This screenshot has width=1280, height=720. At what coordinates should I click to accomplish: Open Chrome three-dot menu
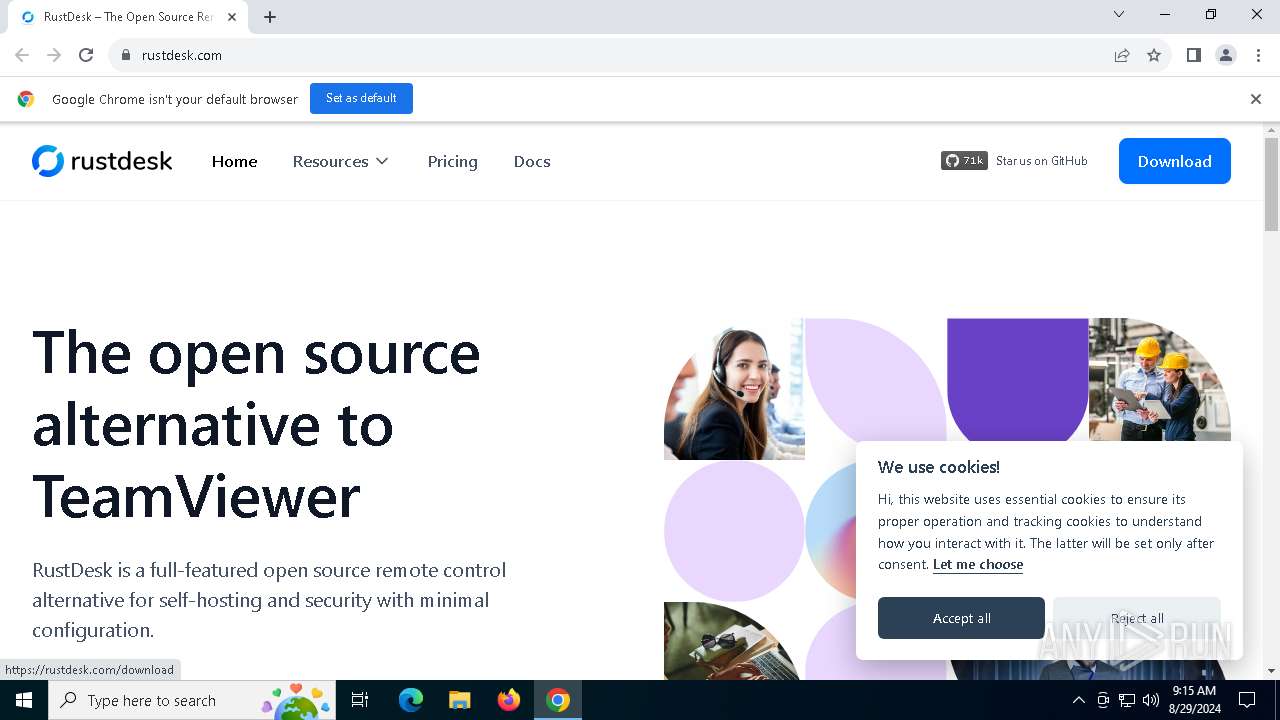pos(1258,55)
